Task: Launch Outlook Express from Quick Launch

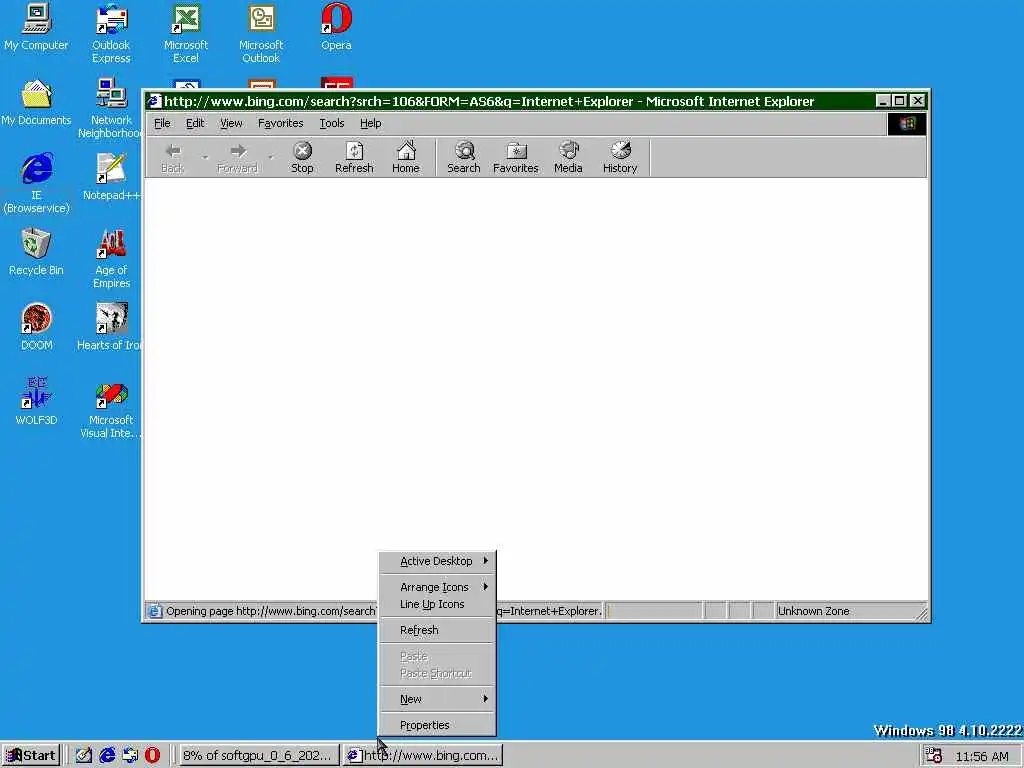Action: coord(130,756)
